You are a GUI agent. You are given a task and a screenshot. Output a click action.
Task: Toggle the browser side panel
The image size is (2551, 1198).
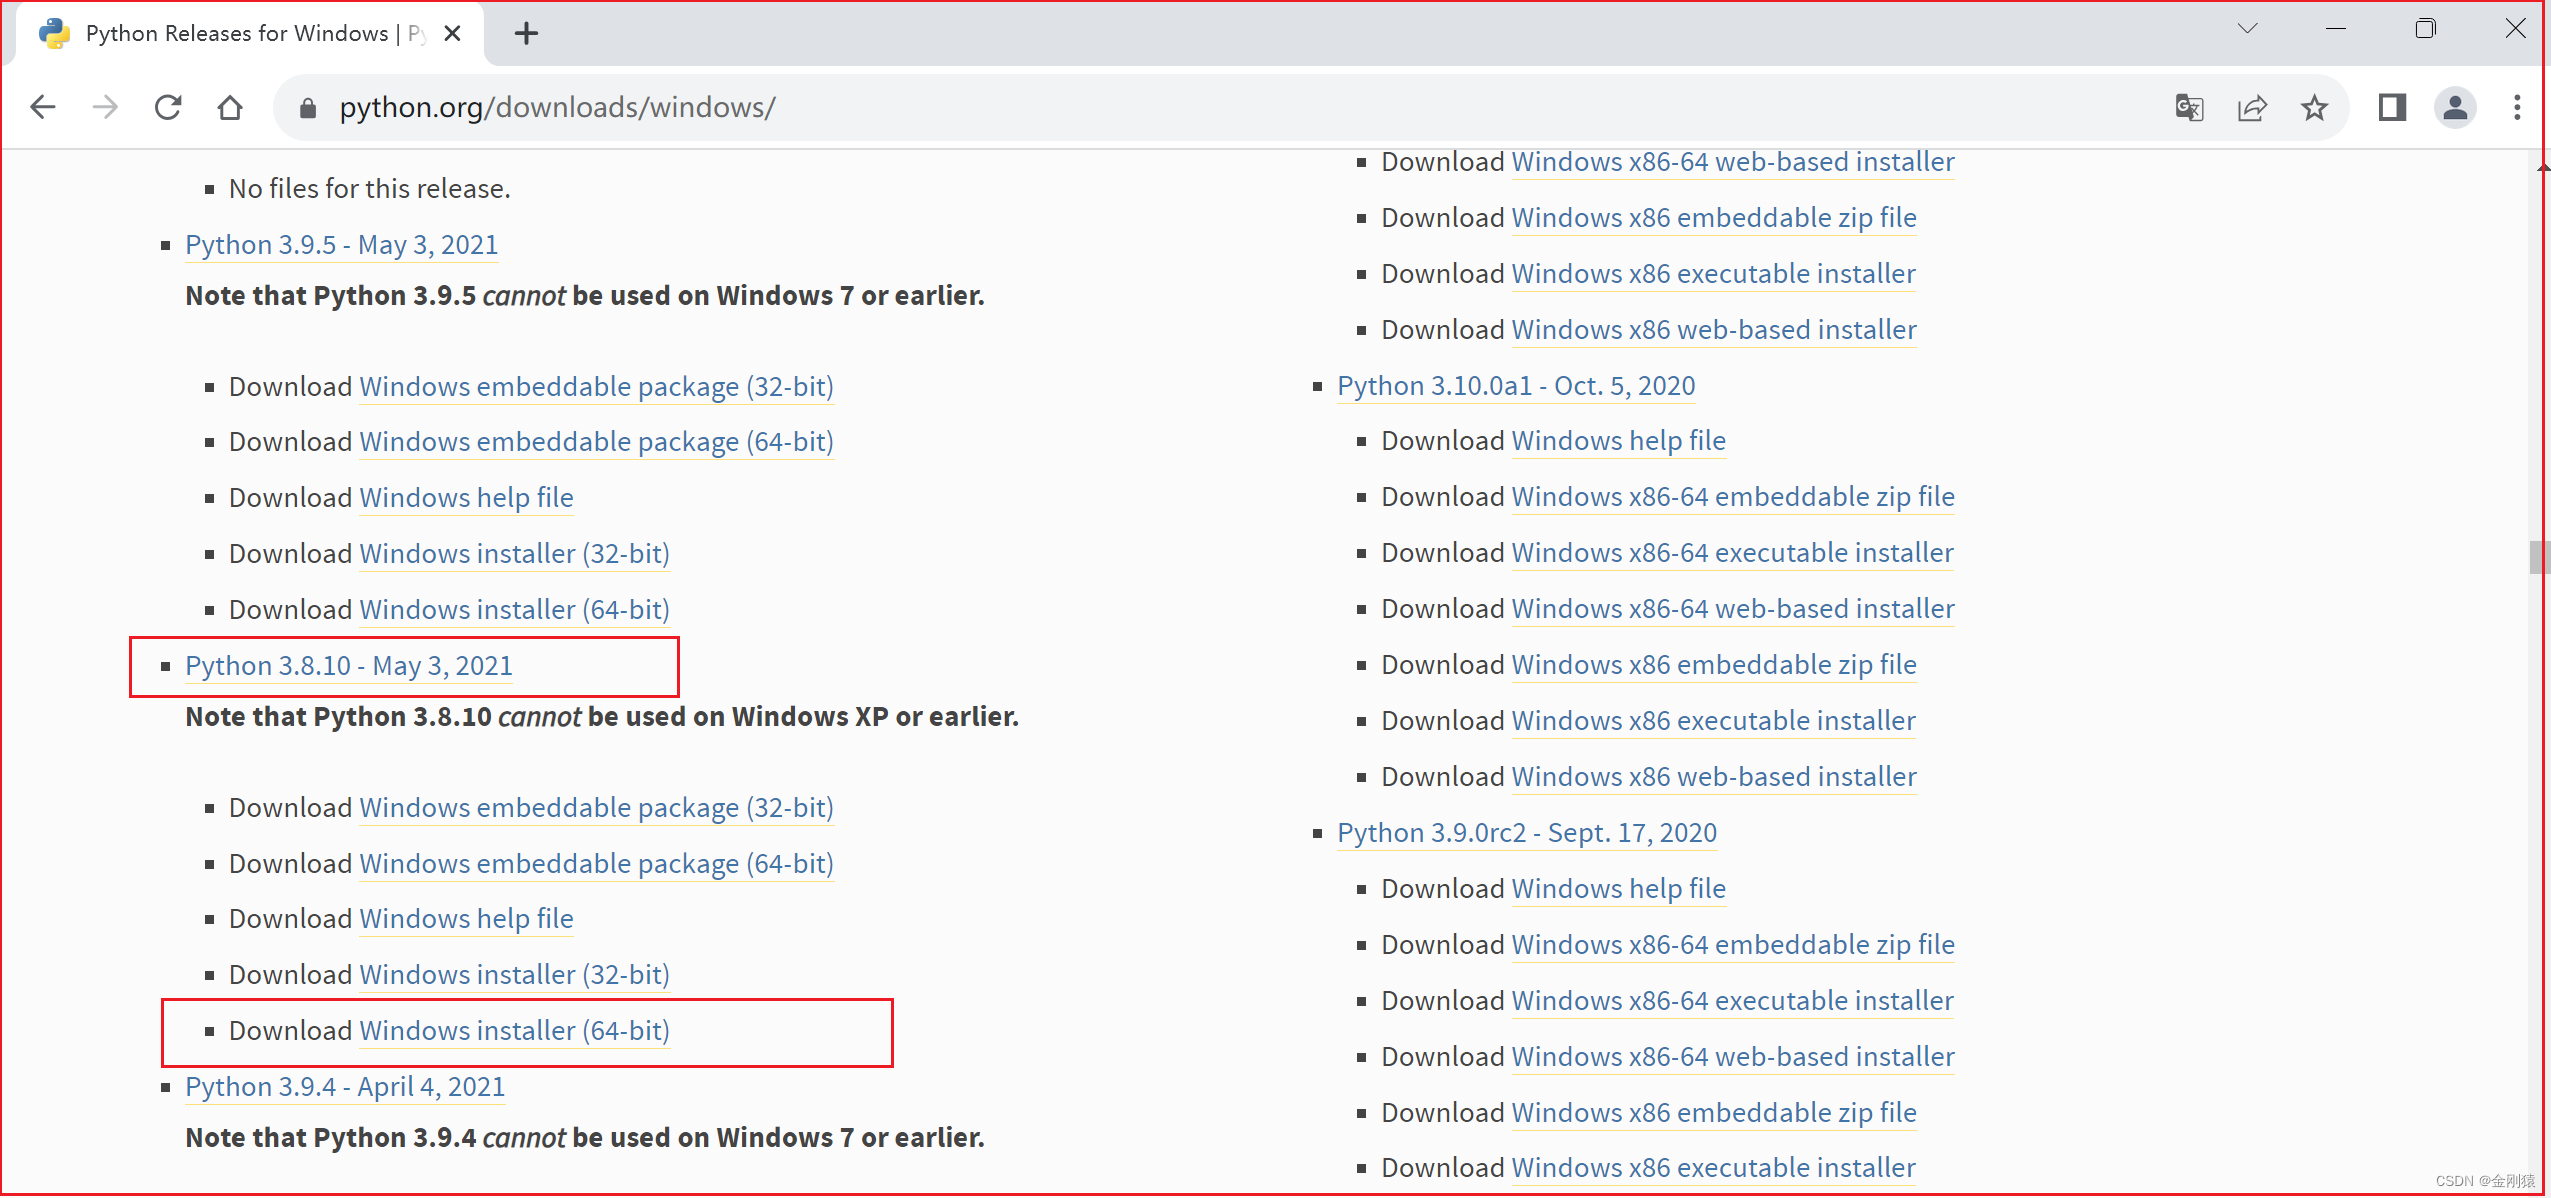point(2392,107)
